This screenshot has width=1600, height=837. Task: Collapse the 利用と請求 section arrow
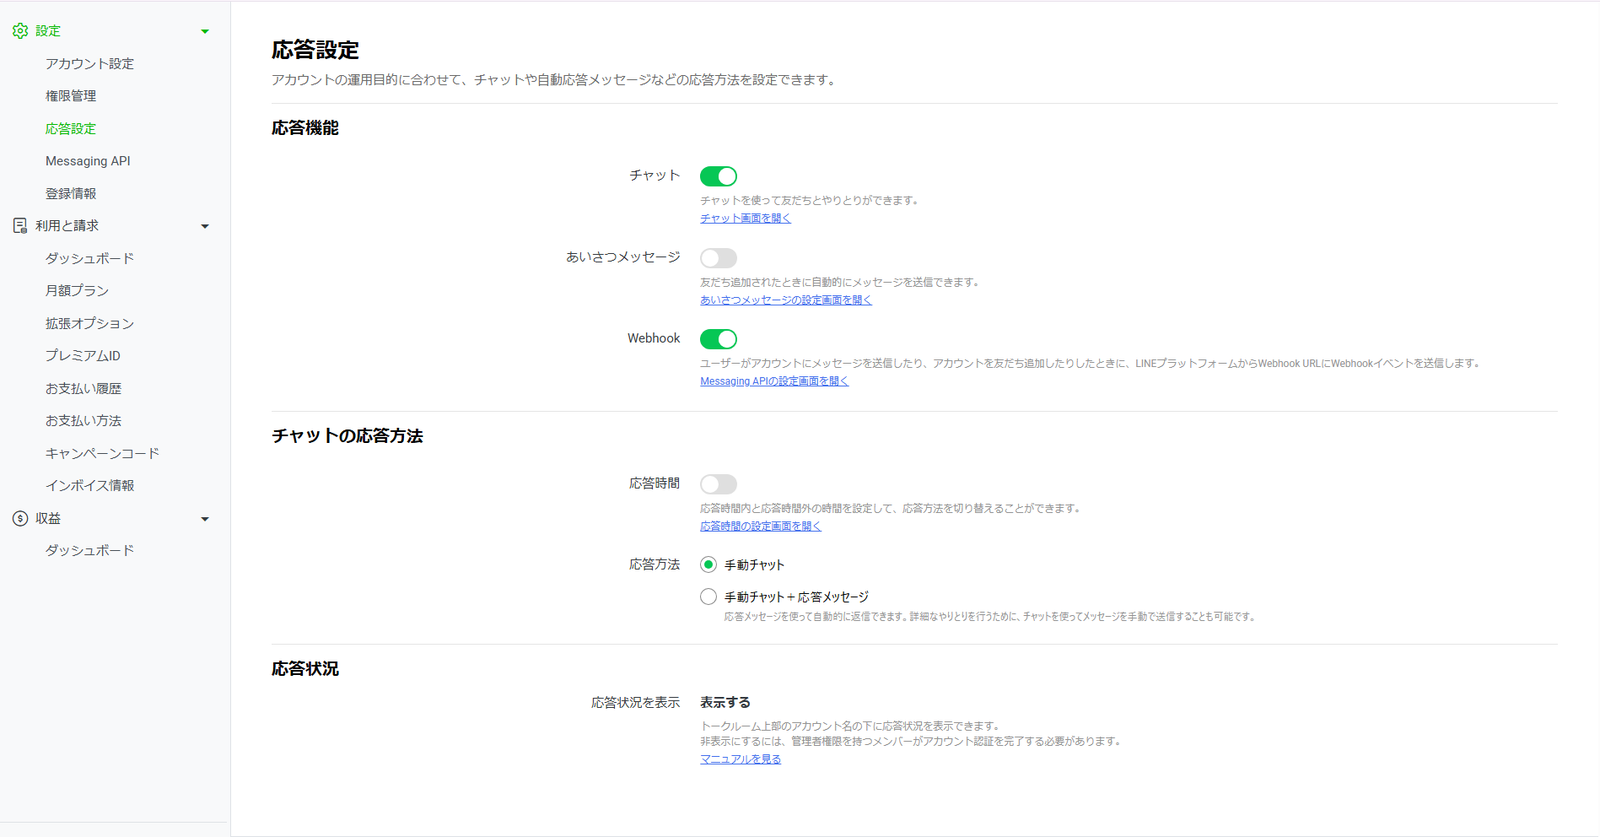tap(205, 226)
